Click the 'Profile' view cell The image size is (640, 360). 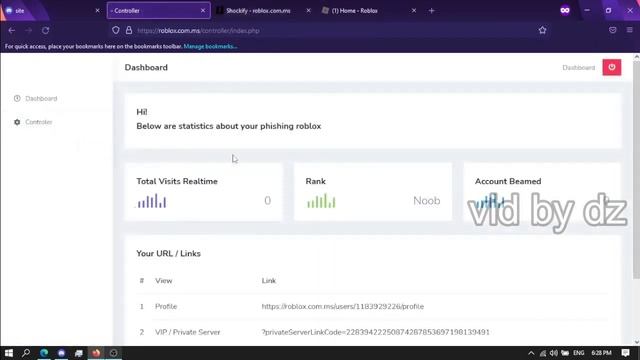[x=166, y=307]
